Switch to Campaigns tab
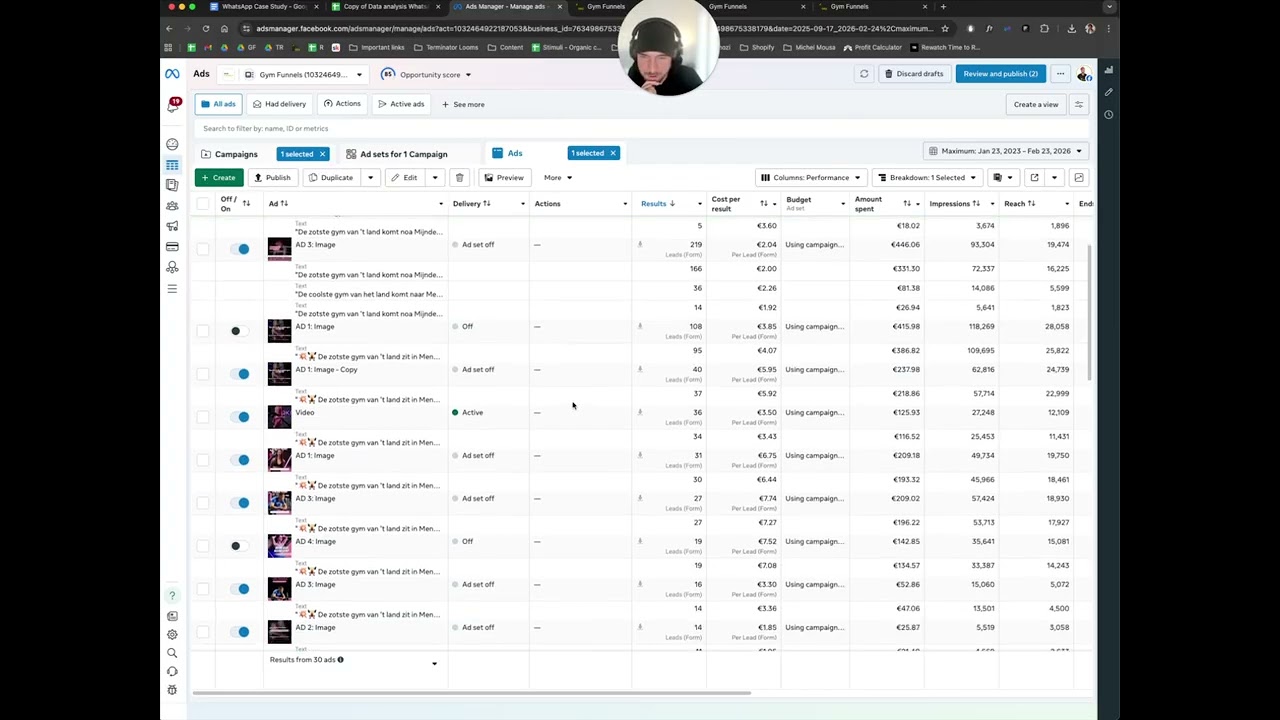The height and width of the screenshot is (720, 1280). 236,154
